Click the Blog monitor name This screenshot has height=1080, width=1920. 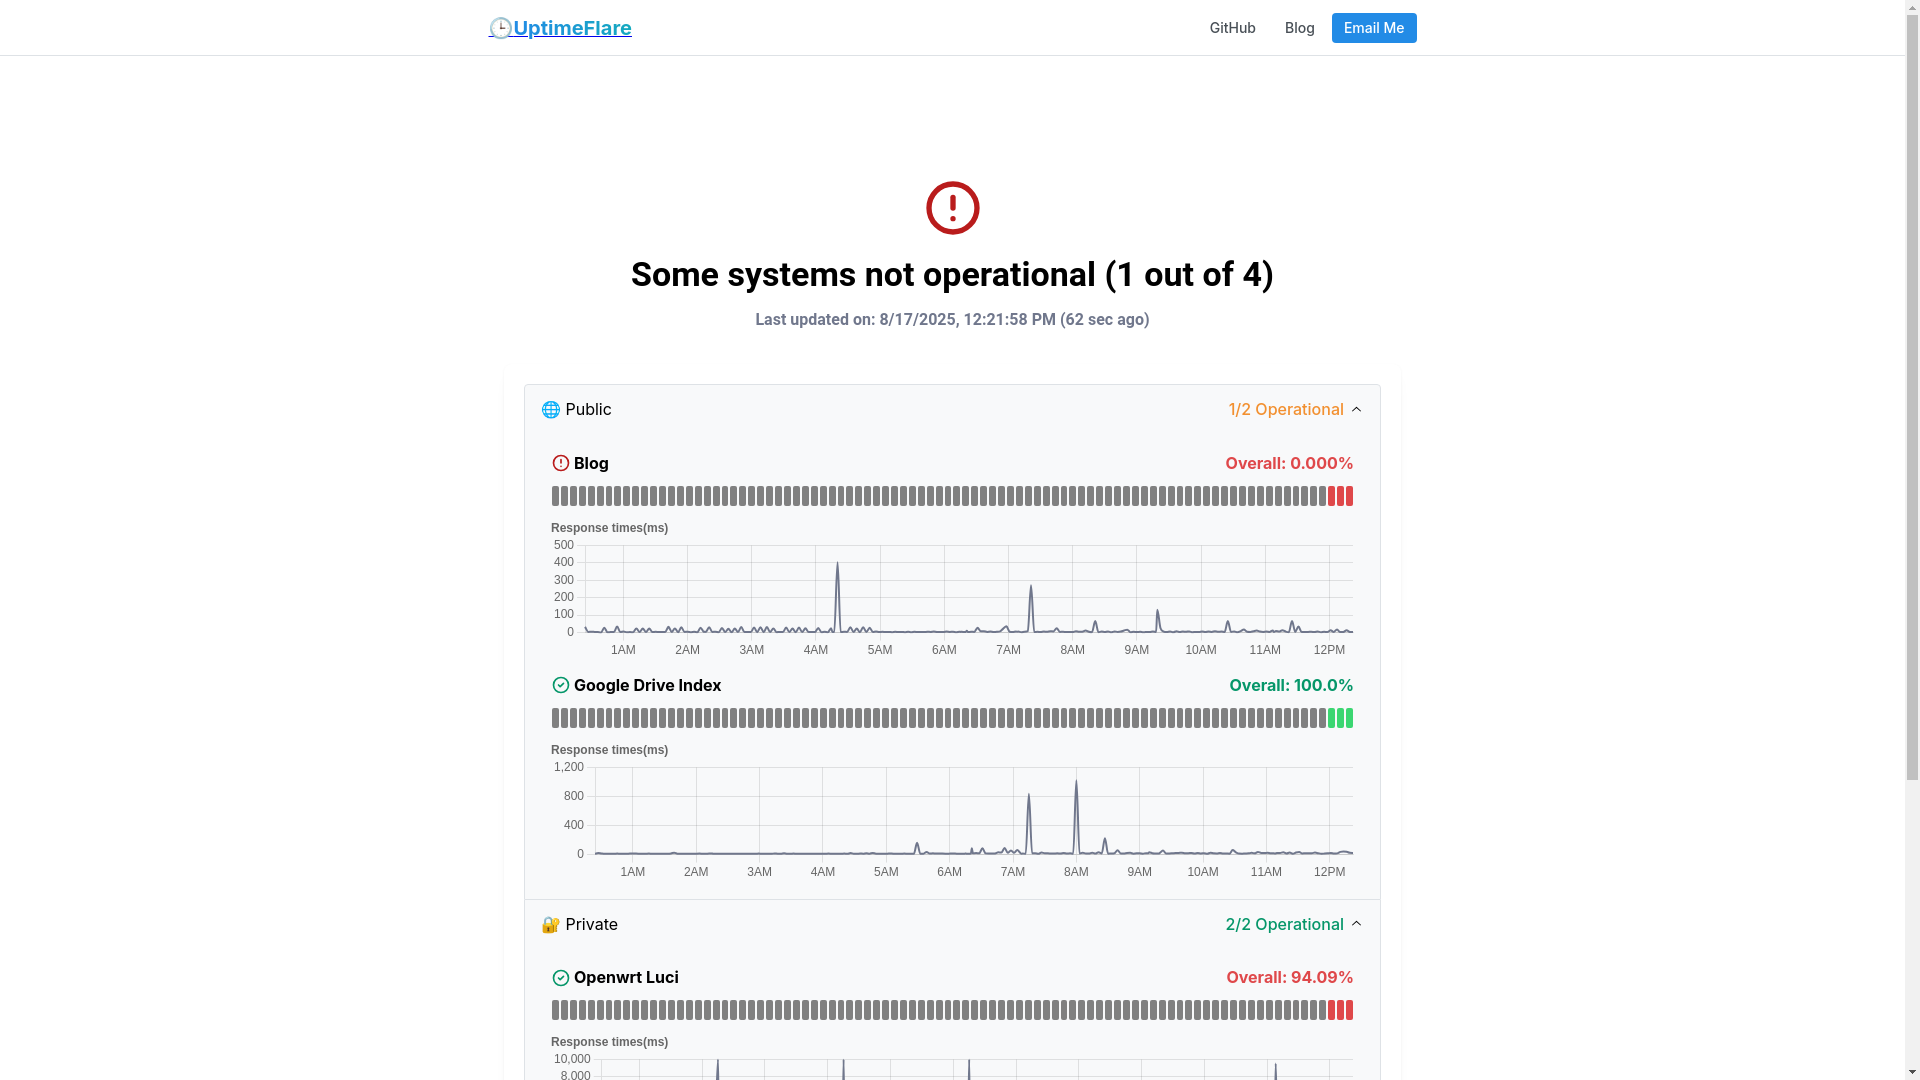pyautogui.click(x=591, y=463)
